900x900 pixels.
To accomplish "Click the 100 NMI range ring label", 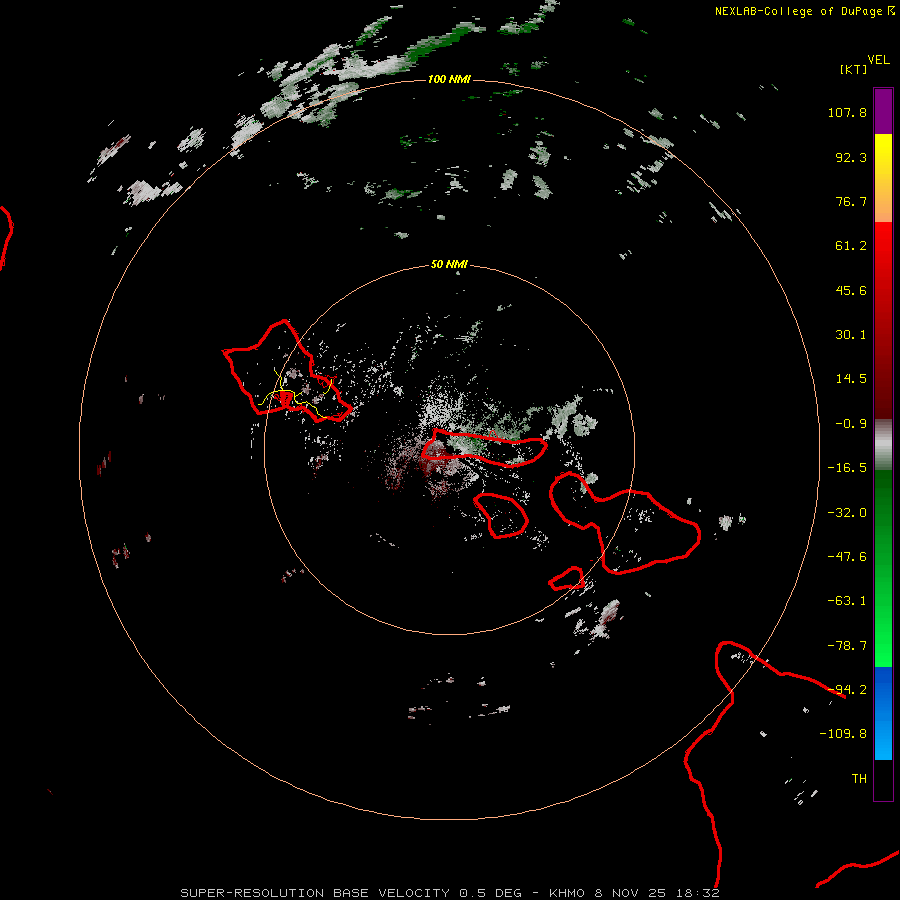I will pos(449,79).
